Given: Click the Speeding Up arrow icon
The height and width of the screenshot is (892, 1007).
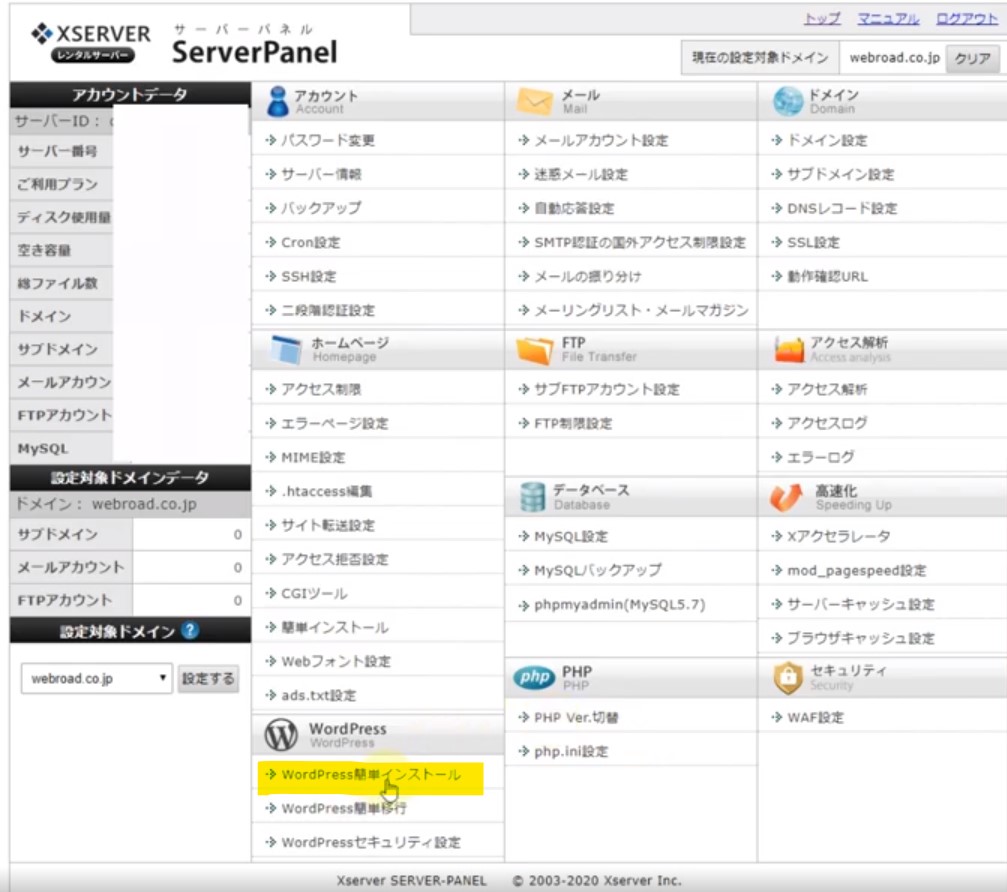Looking at the screenshot, I should tap(786, 497).
